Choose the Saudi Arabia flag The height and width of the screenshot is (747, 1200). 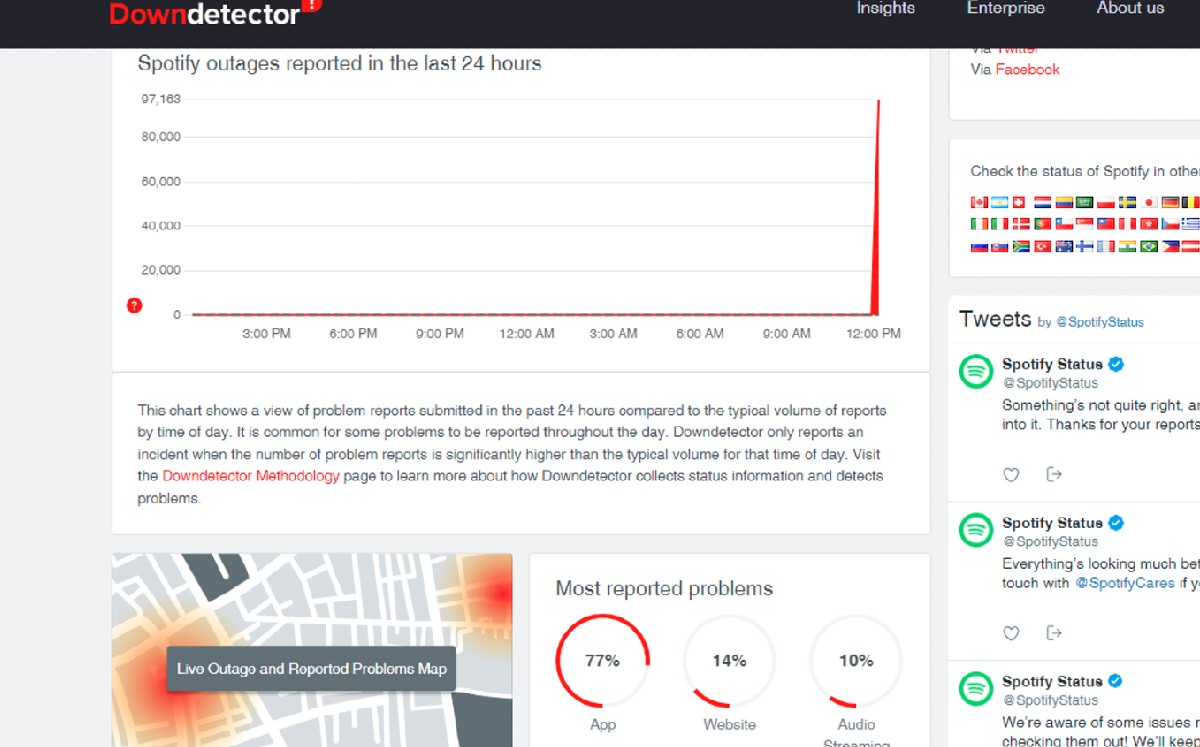coord(1085,202)
